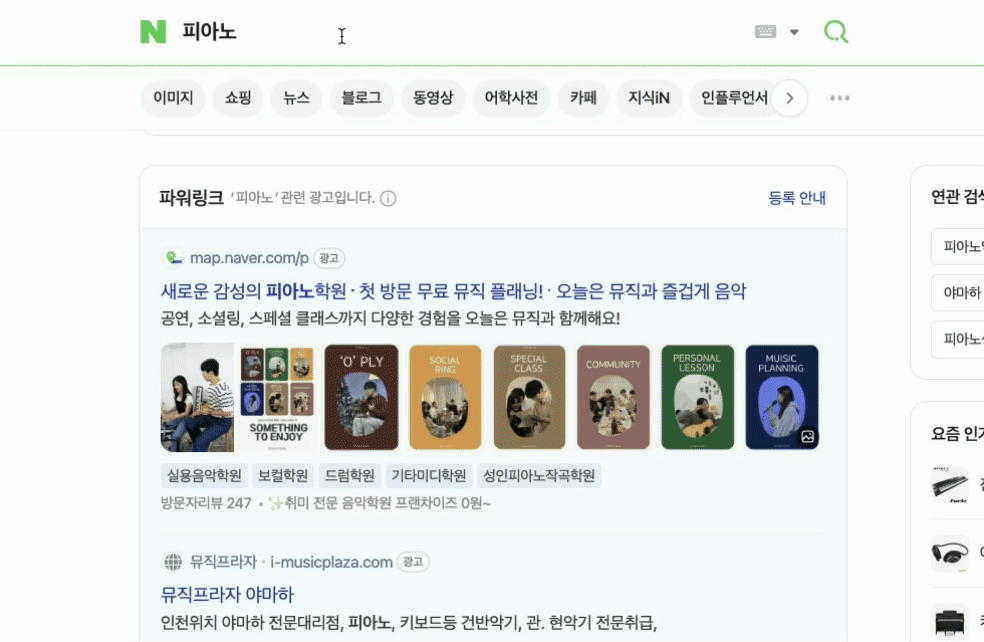Show more tabs with right chevron
The width and height of the screenshot is (984, 642).
789,98
